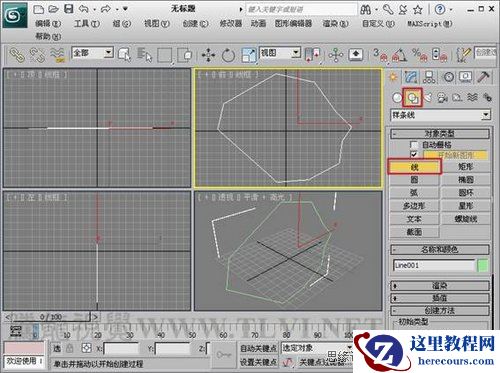Click the New Scene icon in the quick access toolbar
This screenshot has height=373, width=500.
pyautogui.click(x=39, y=9)
